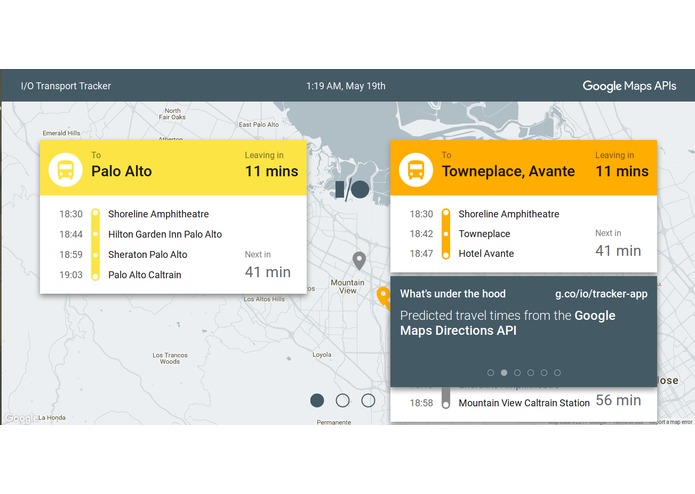Select the orange map pin near Mountain View
This screenshot has height=494, width=695.
[x=383, y=297]
